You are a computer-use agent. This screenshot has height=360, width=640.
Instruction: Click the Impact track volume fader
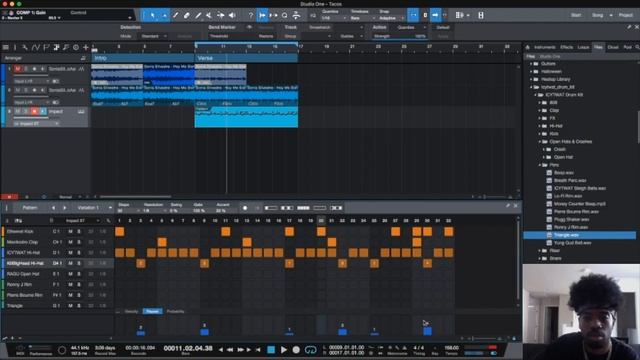[x=31, y=118]
